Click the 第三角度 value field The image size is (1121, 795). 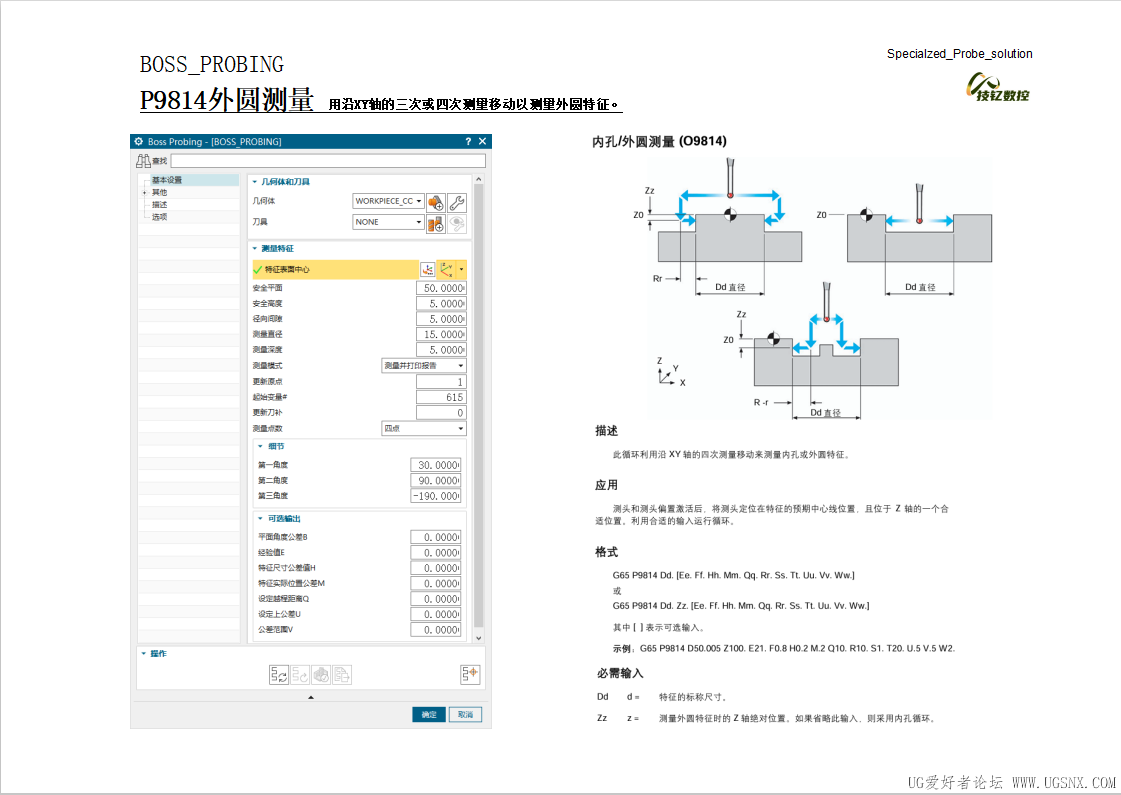pyautogui.click(x=435, y=495)
